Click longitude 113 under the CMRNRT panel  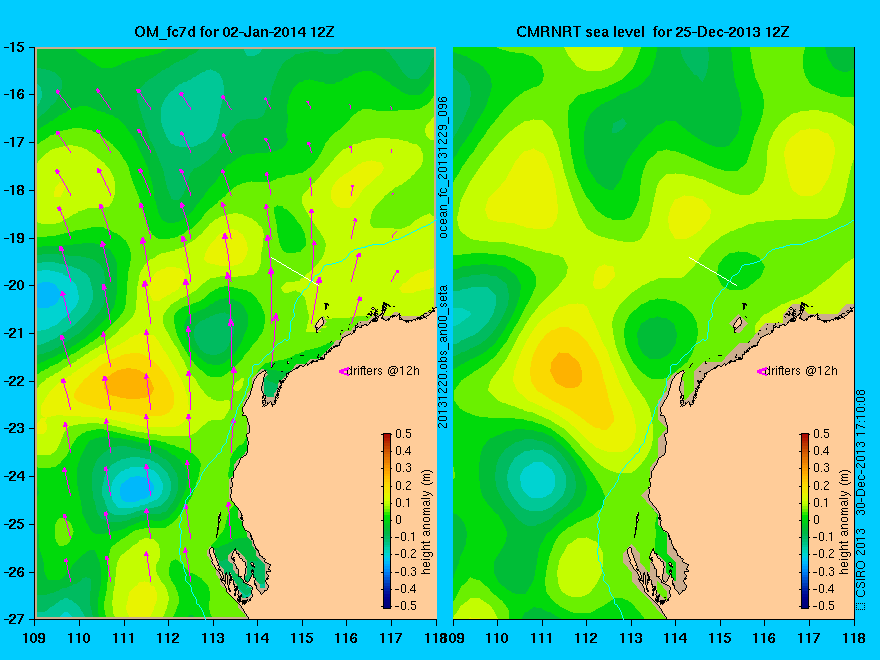[x=631, y=638]
